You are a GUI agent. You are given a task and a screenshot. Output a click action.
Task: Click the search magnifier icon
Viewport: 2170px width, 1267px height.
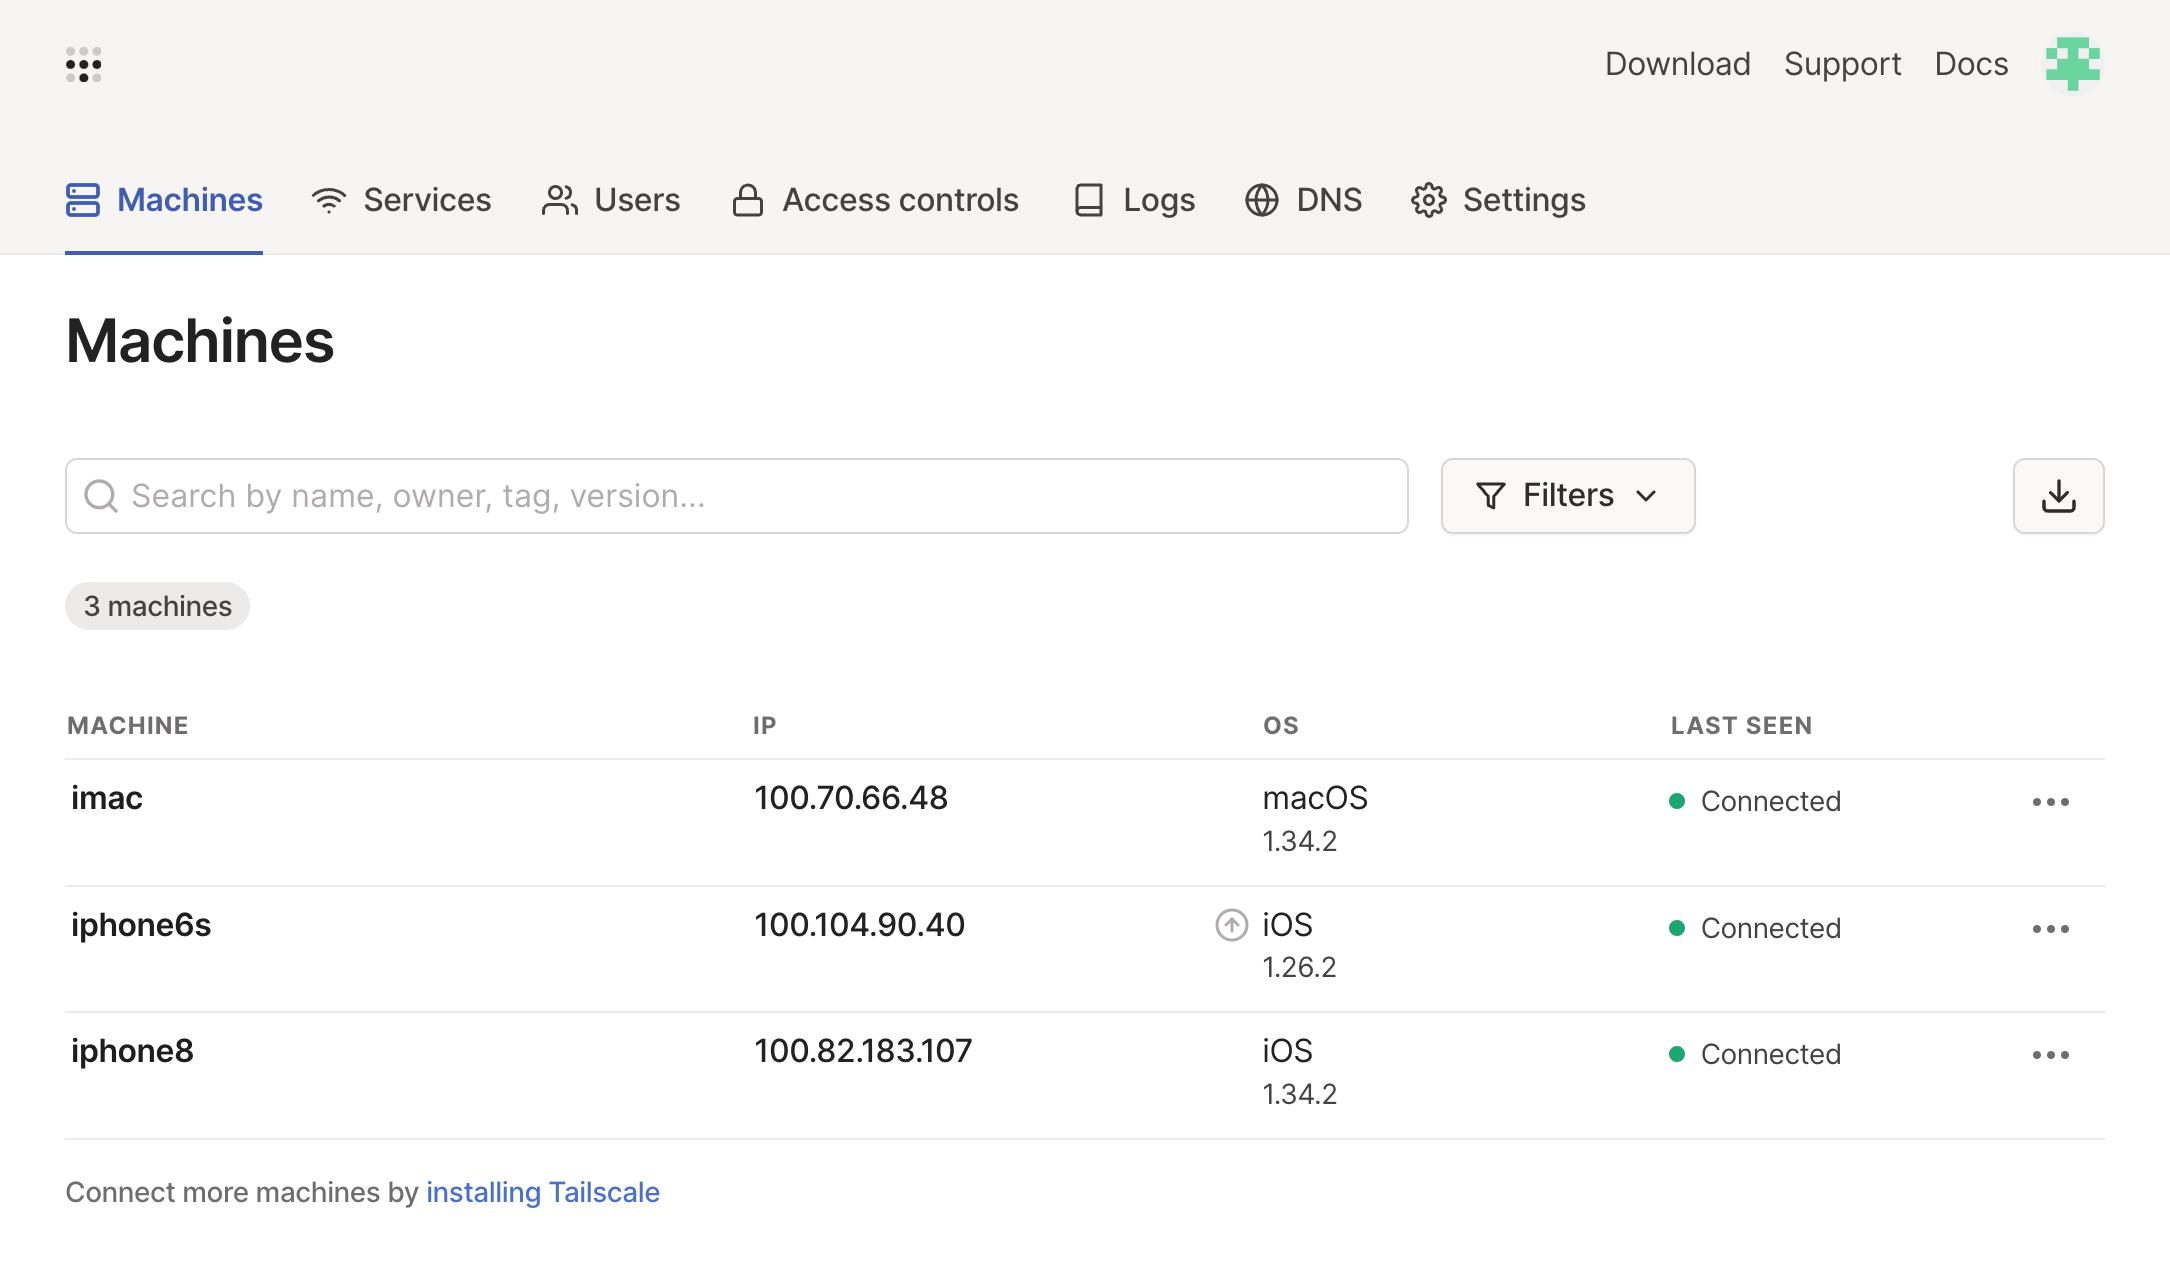101,496
